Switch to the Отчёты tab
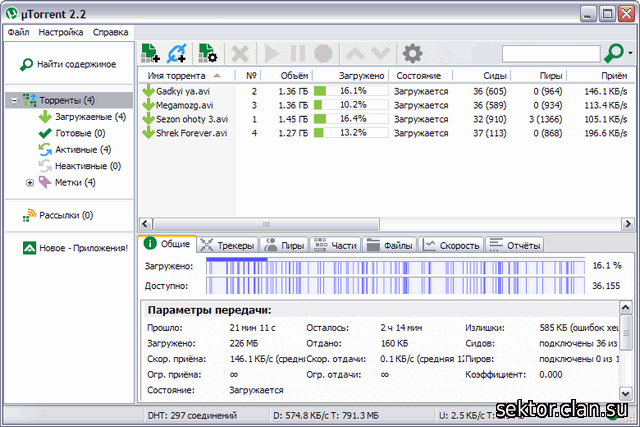Viewport: 640px width, 427px height. click(515, 245)
